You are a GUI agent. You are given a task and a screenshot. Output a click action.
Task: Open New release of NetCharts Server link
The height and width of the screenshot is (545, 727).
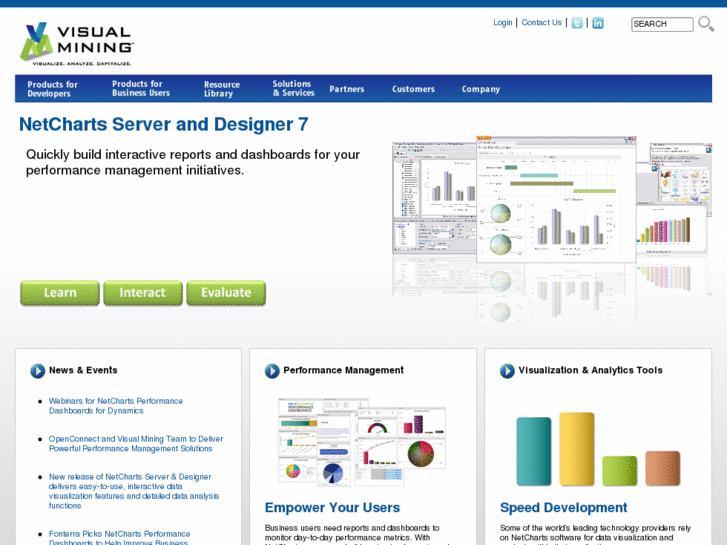(134, 491)
